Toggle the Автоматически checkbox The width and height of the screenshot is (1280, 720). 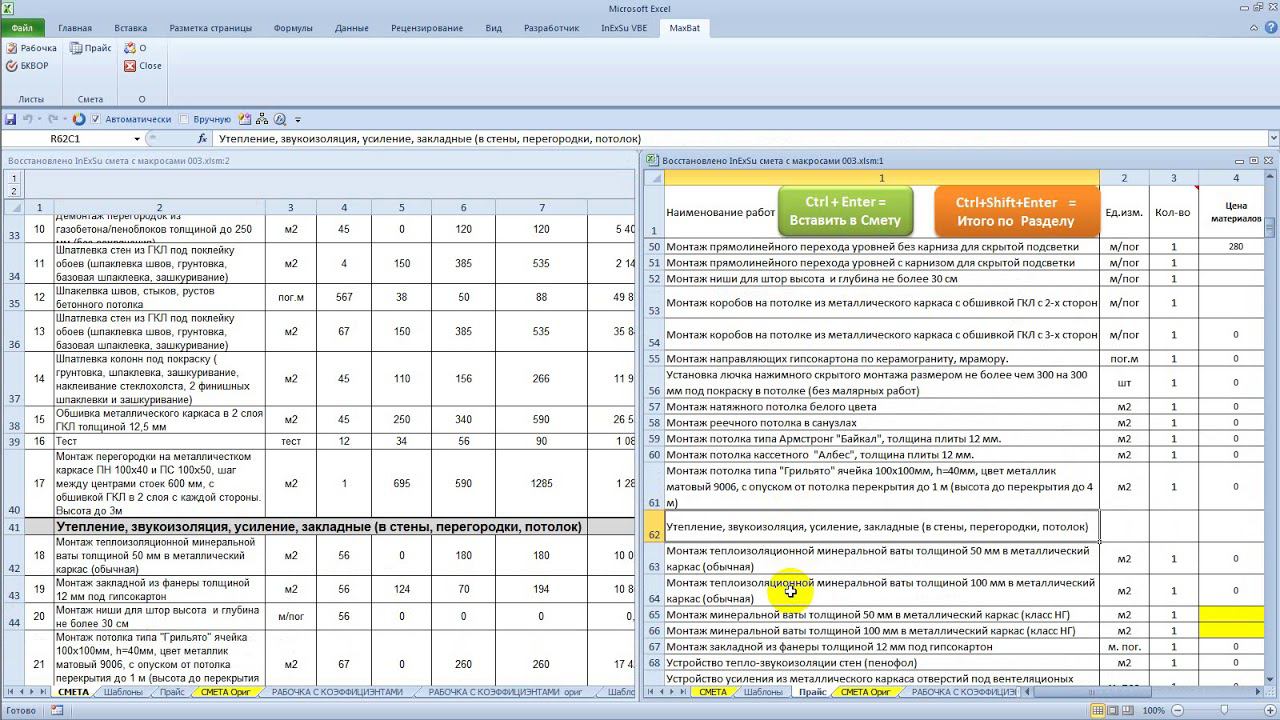[95, 119]
